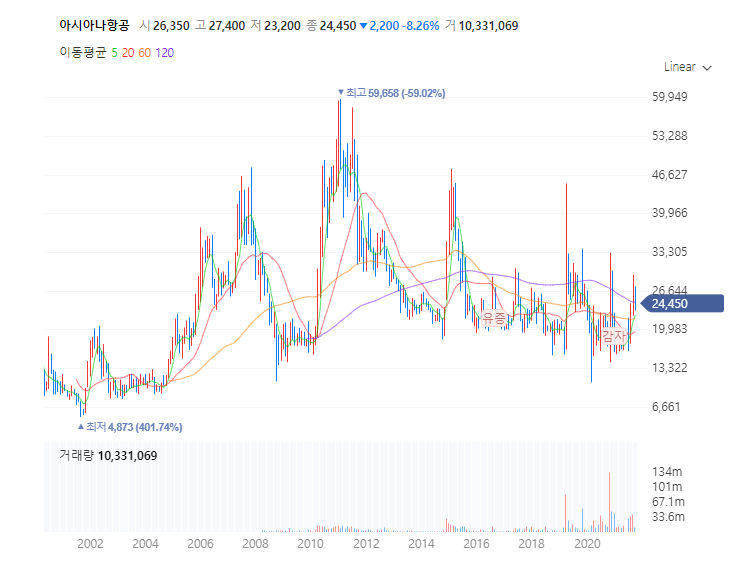Click the opening price 26,350

coord(171,26)
